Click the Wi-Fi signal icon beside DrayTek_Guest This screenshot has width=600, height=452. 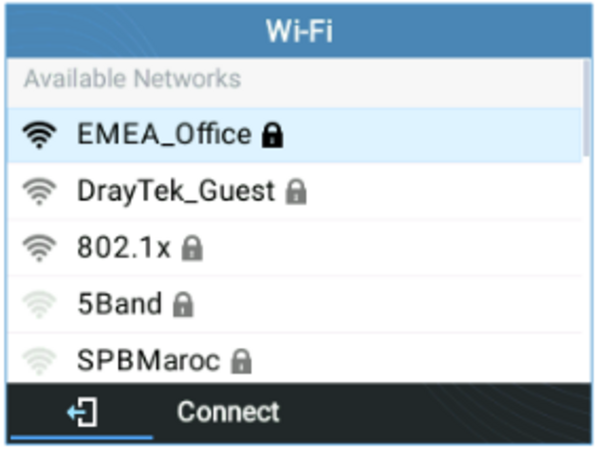(x=39, y=192)
